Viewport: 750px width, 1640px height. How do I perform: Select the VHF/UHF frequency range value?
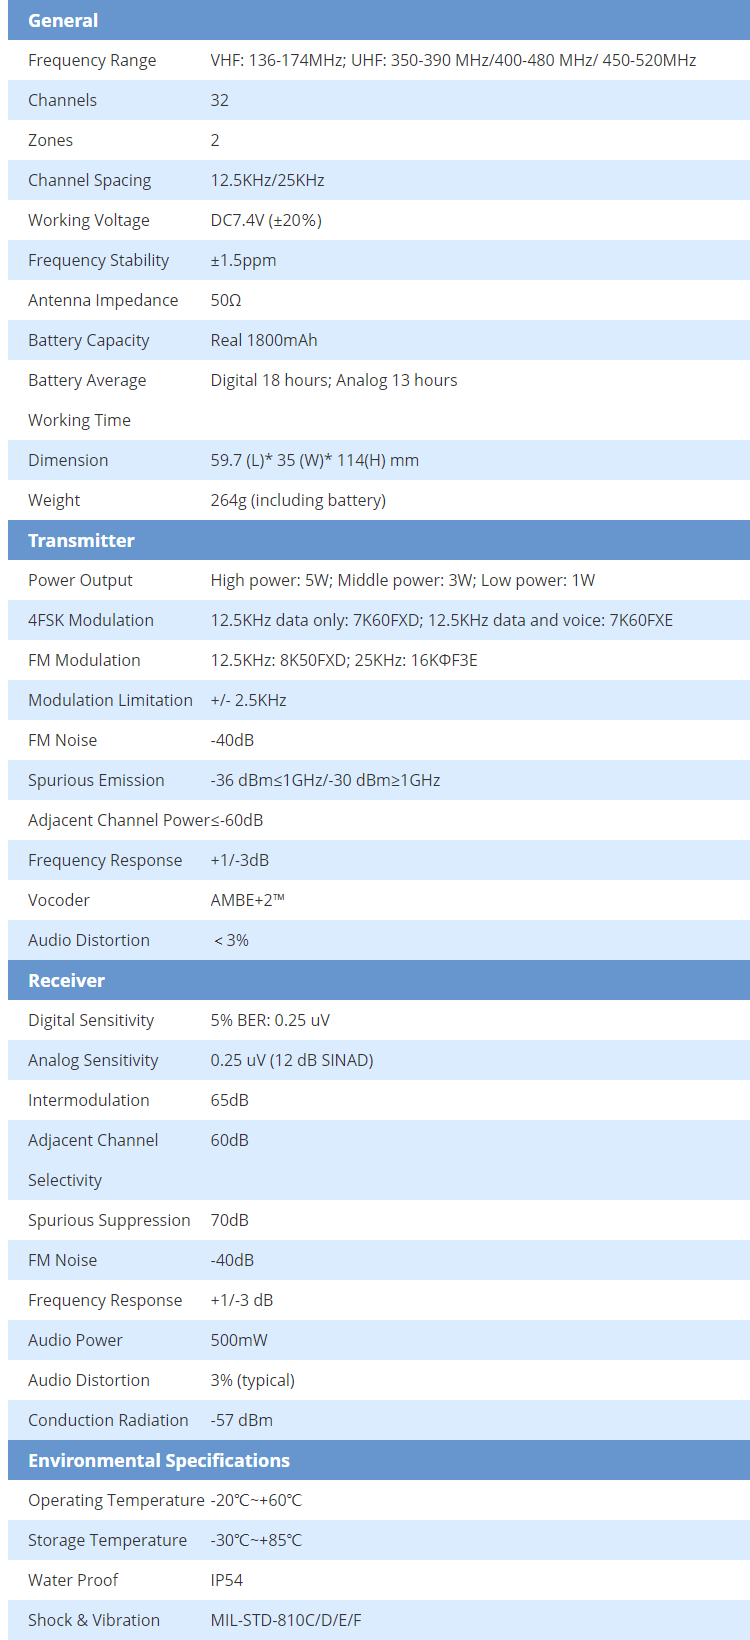tap(453, 60)
